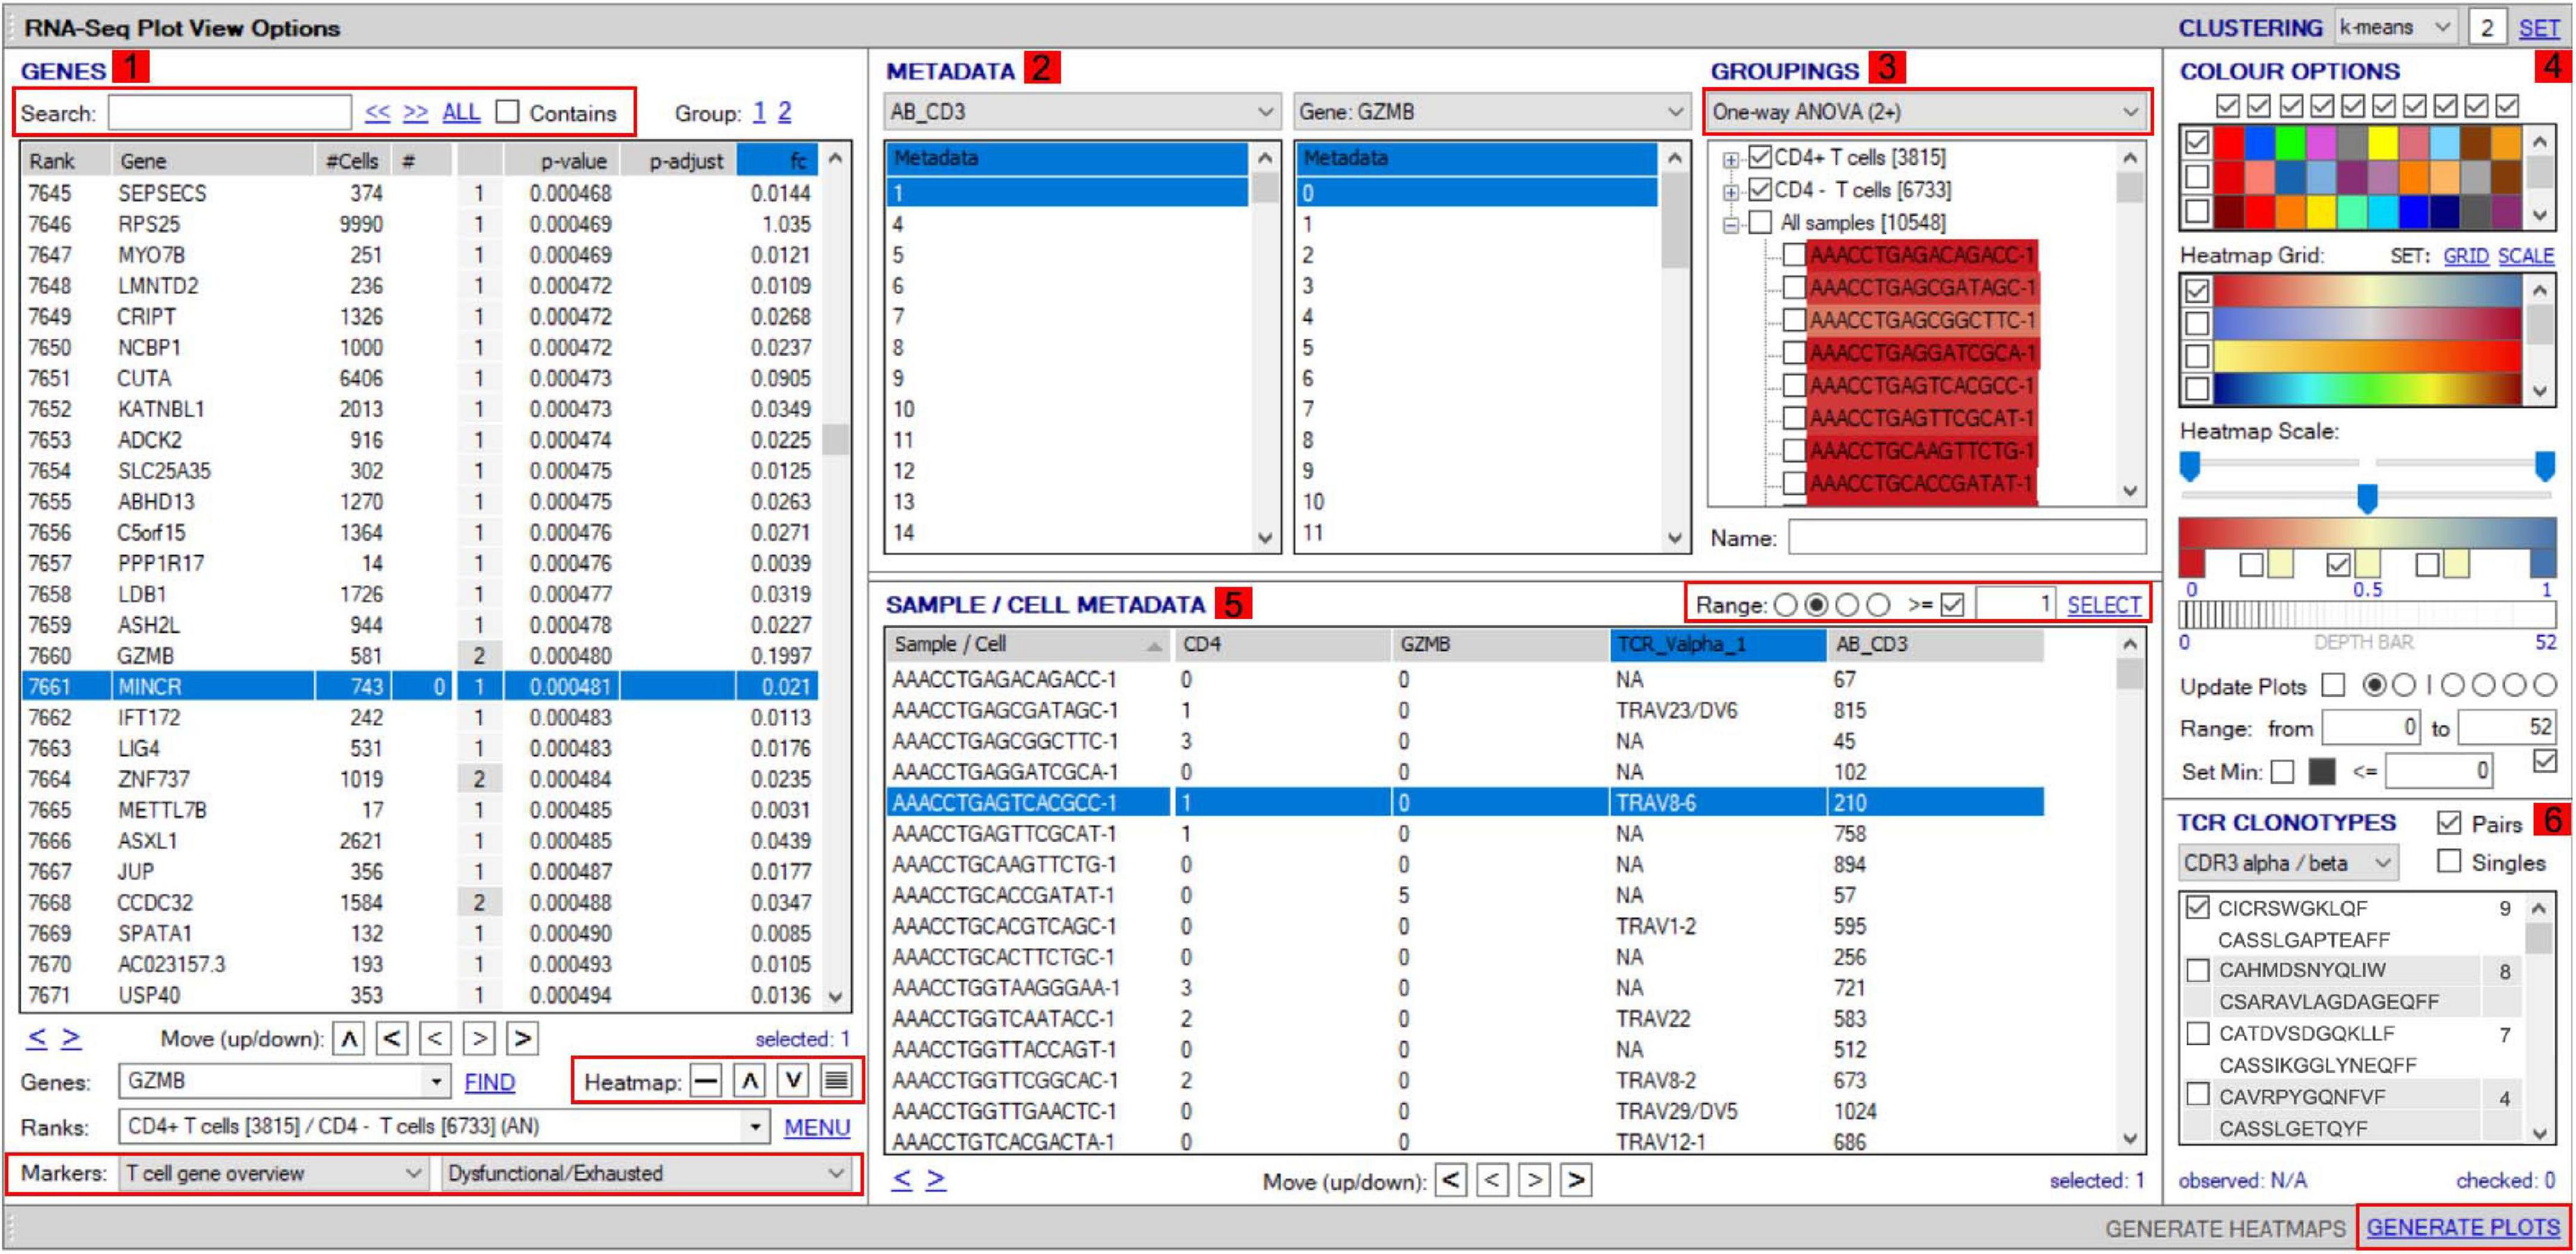The width and height of the screenshot is (2576, 1254).
Task: Click sample metadata bold left move button
Action: point(1450,1181)
